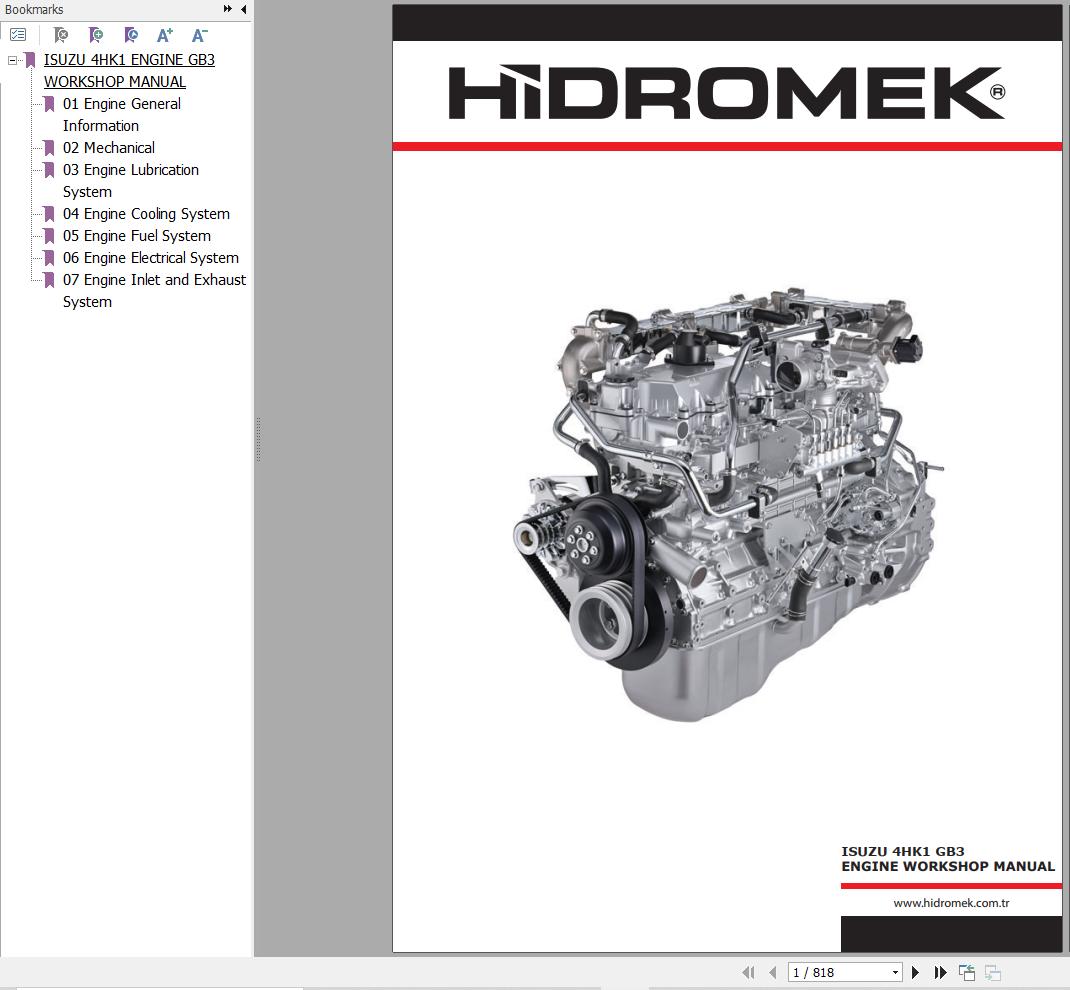Viewport: 1070px width, 990px height.
Task: Click the add new bookmark icon
Action: [95, 35]
